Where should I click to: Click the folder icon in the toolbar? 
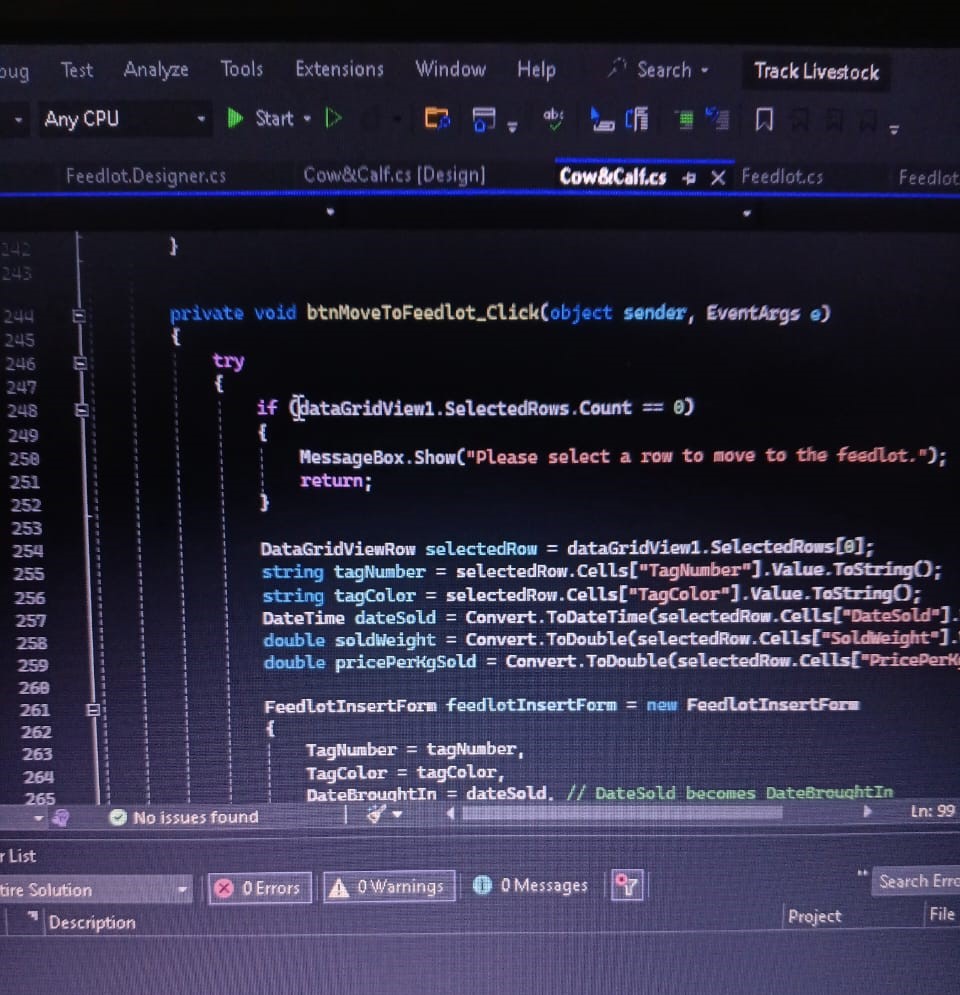[x=437, y=119]
